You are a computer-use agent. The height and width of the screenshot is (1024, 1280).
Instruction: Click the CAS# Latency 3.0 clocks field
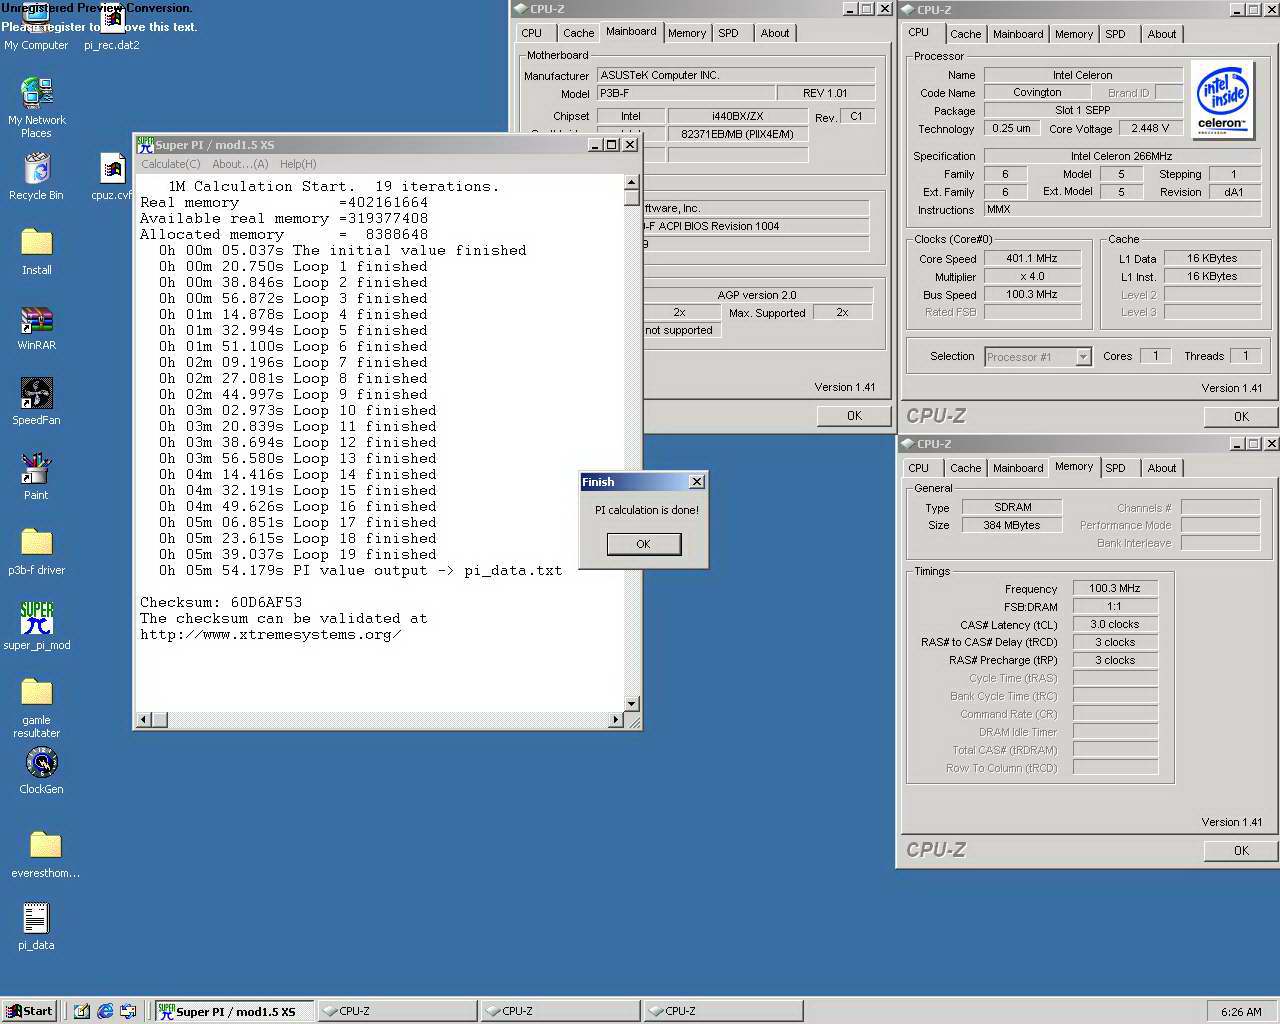click(1115, 624)
